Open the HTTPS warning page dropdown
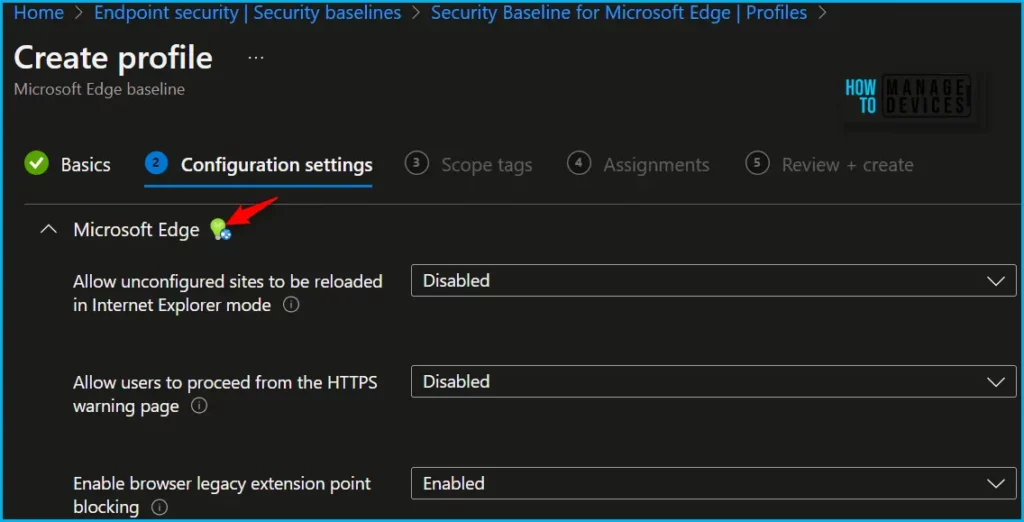Viewport: 1024px width, 522px height. click(714, 382)
